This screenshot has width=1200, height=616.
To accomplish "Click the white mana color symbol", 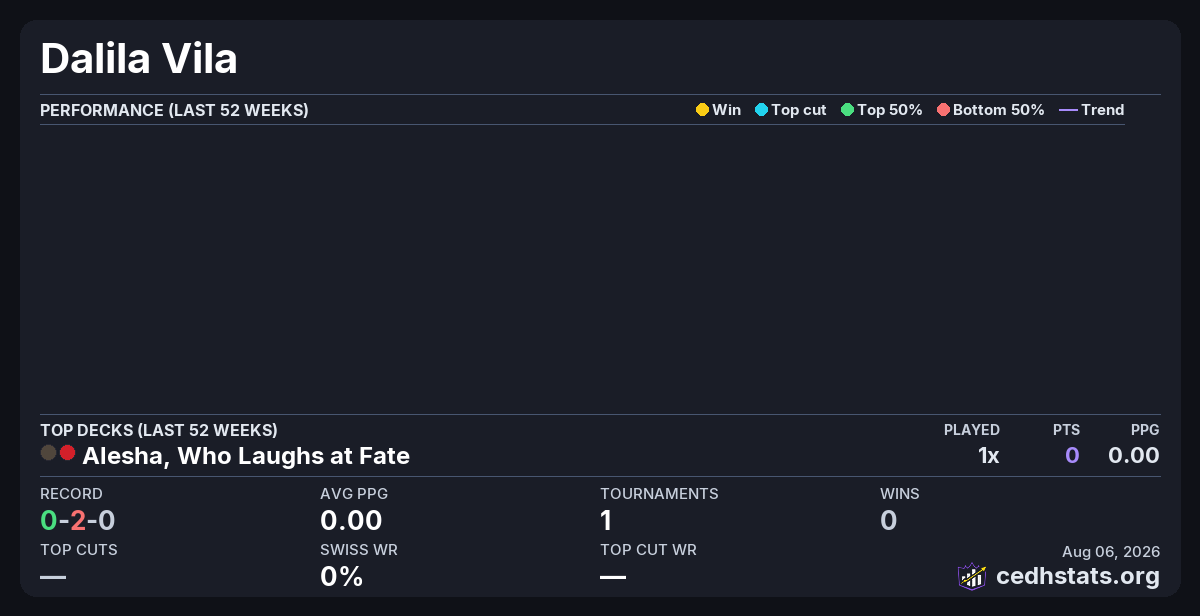I will coord(48,453).
